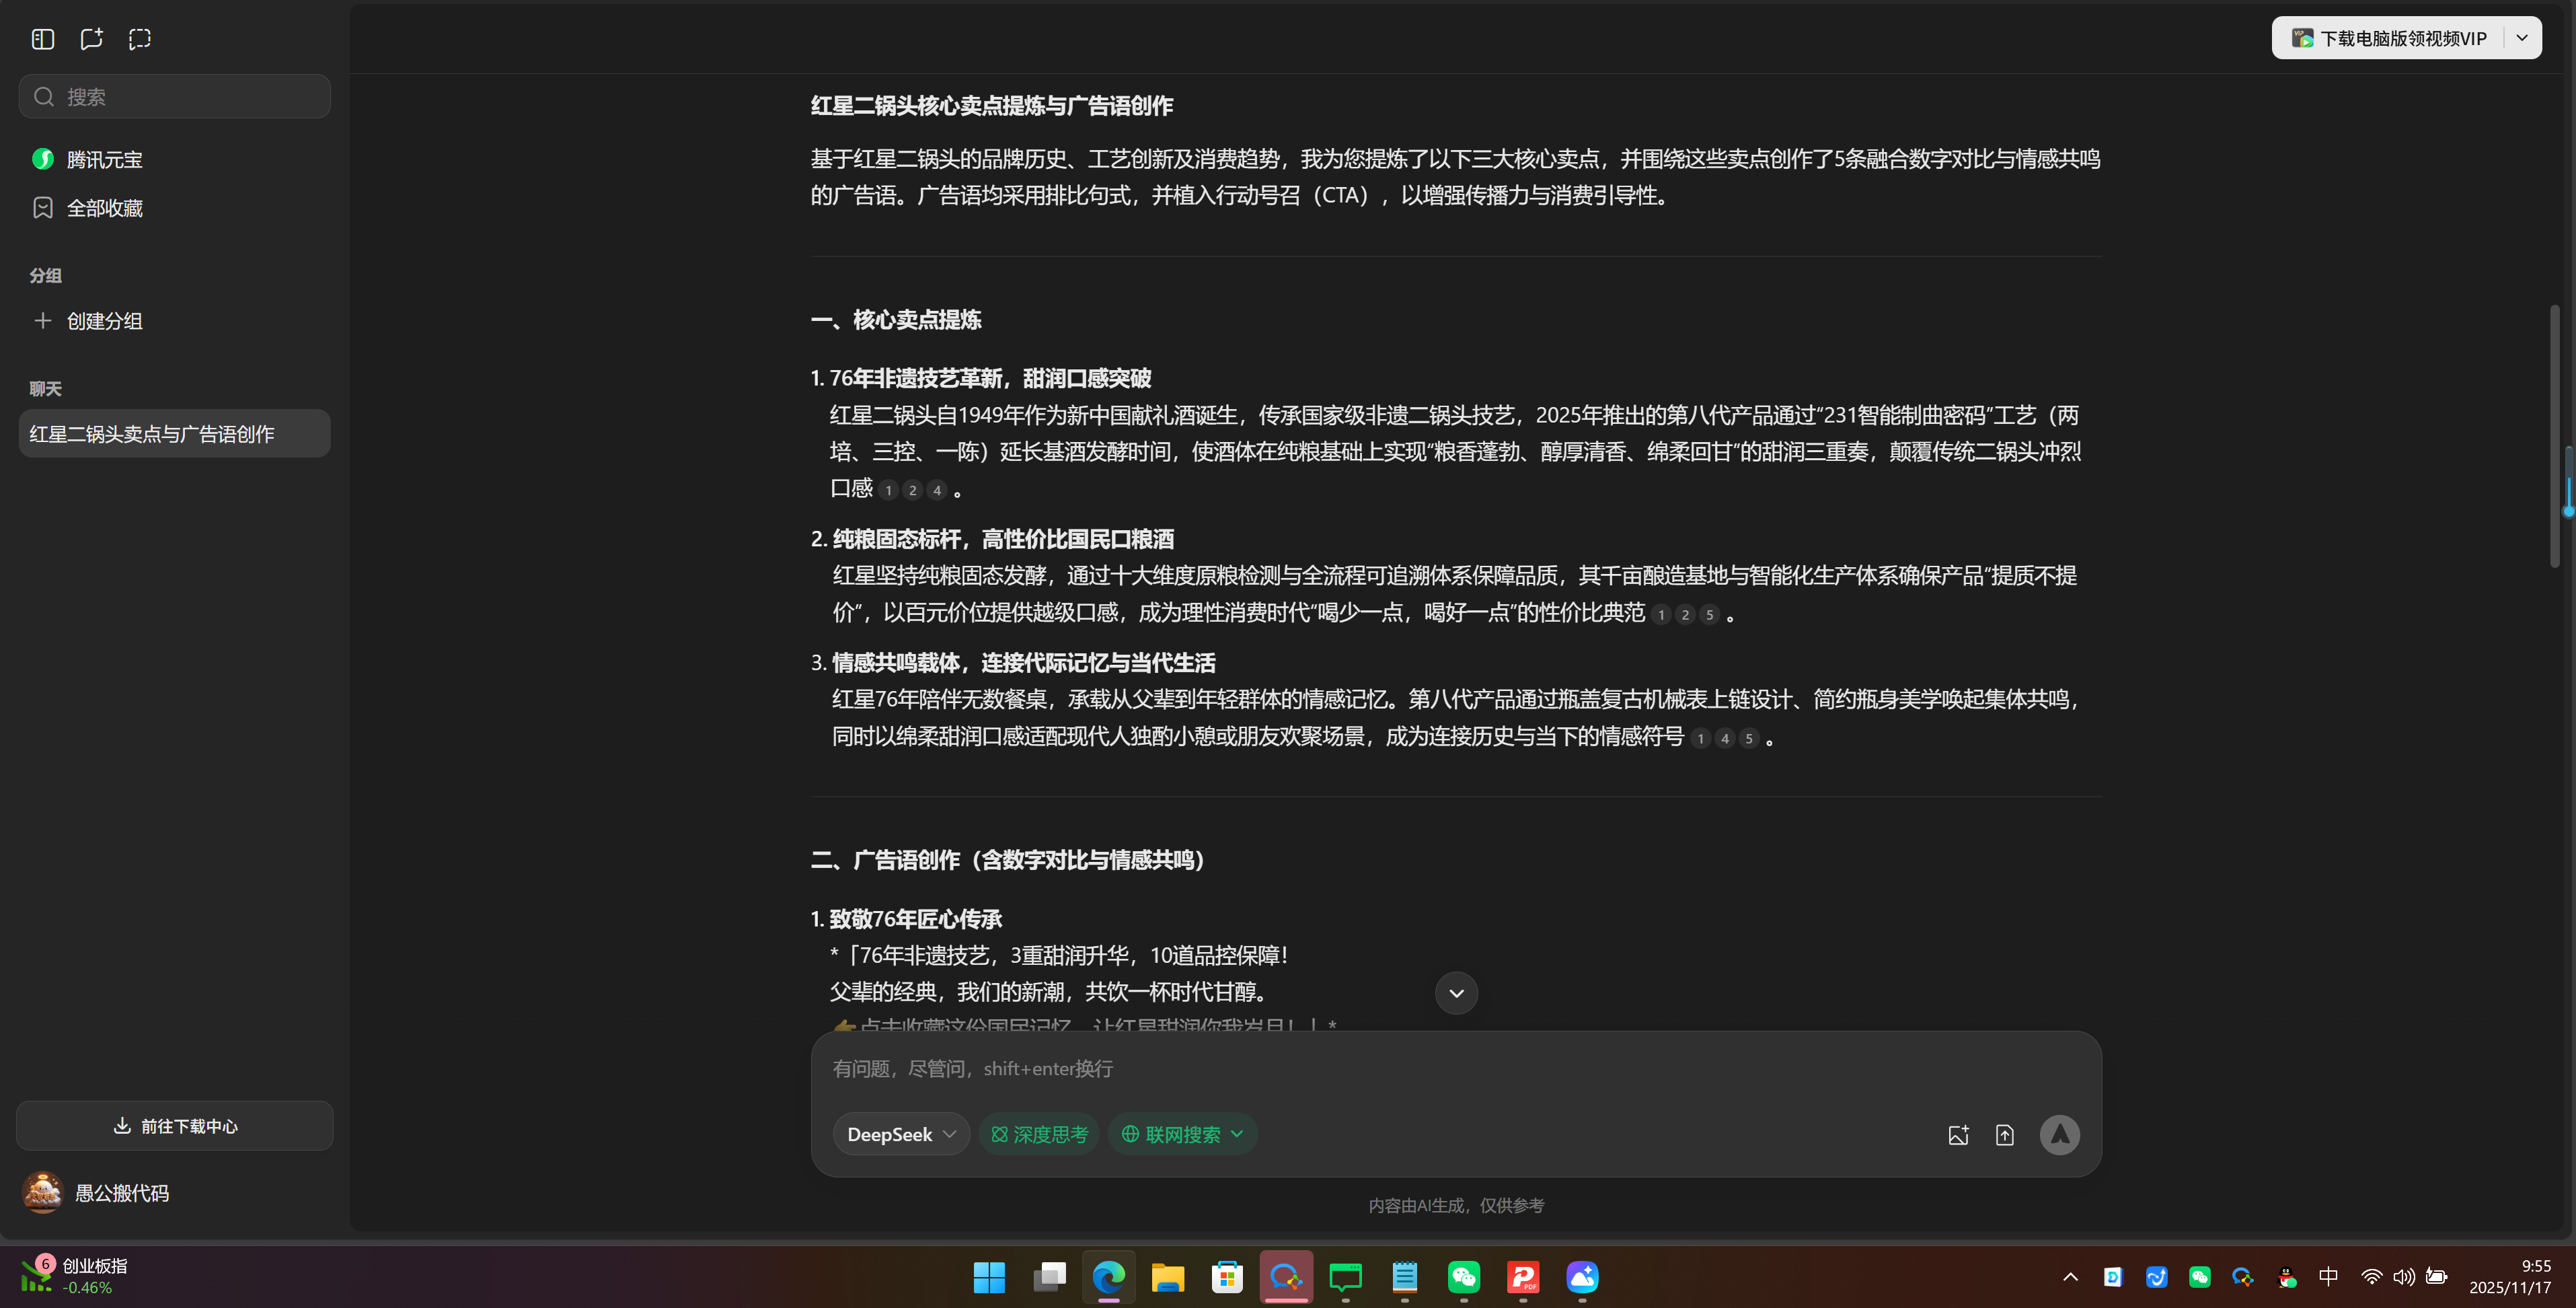Expand the collapsed AI response chevron
This screenshot has height=1308, width=2576.
tap(1456, 993)
